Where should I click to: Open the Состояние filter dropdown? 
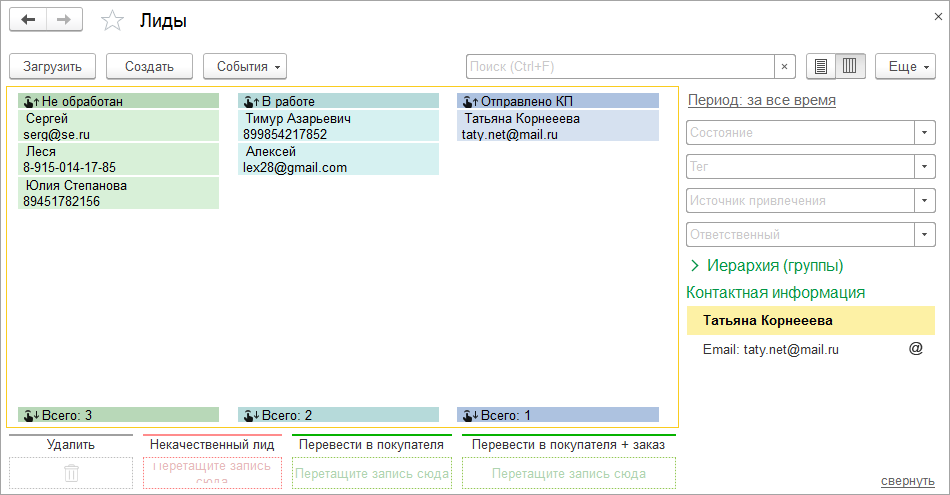point(924,133)
